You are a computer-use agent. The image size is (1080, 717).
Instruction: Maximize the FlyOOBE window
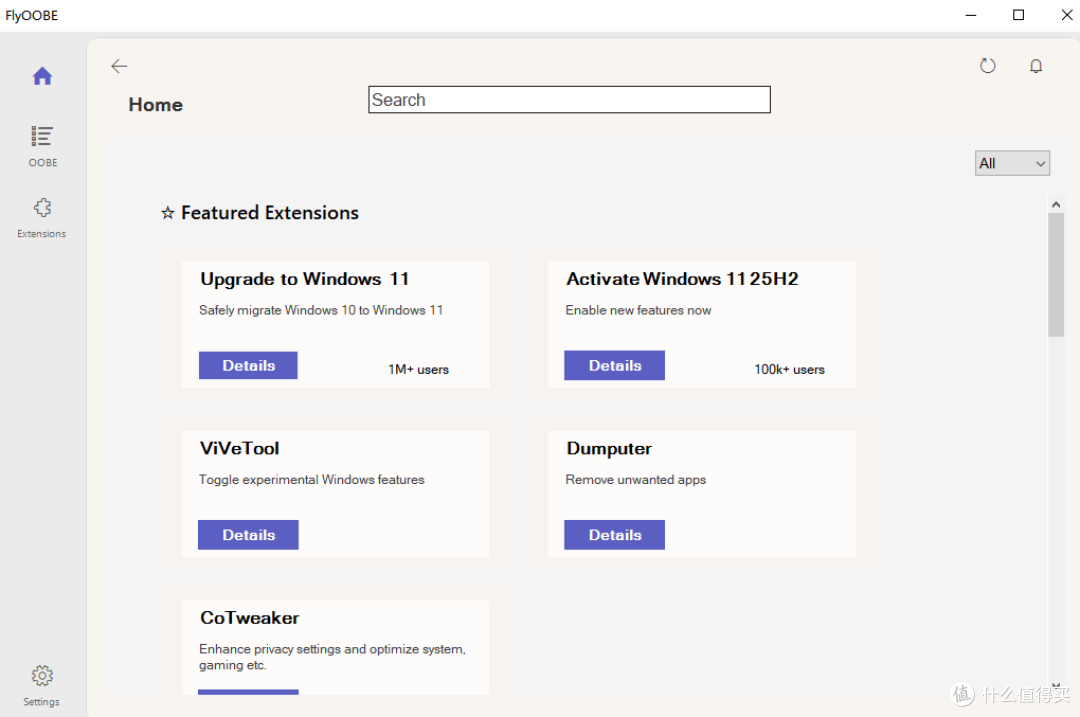1018,15
